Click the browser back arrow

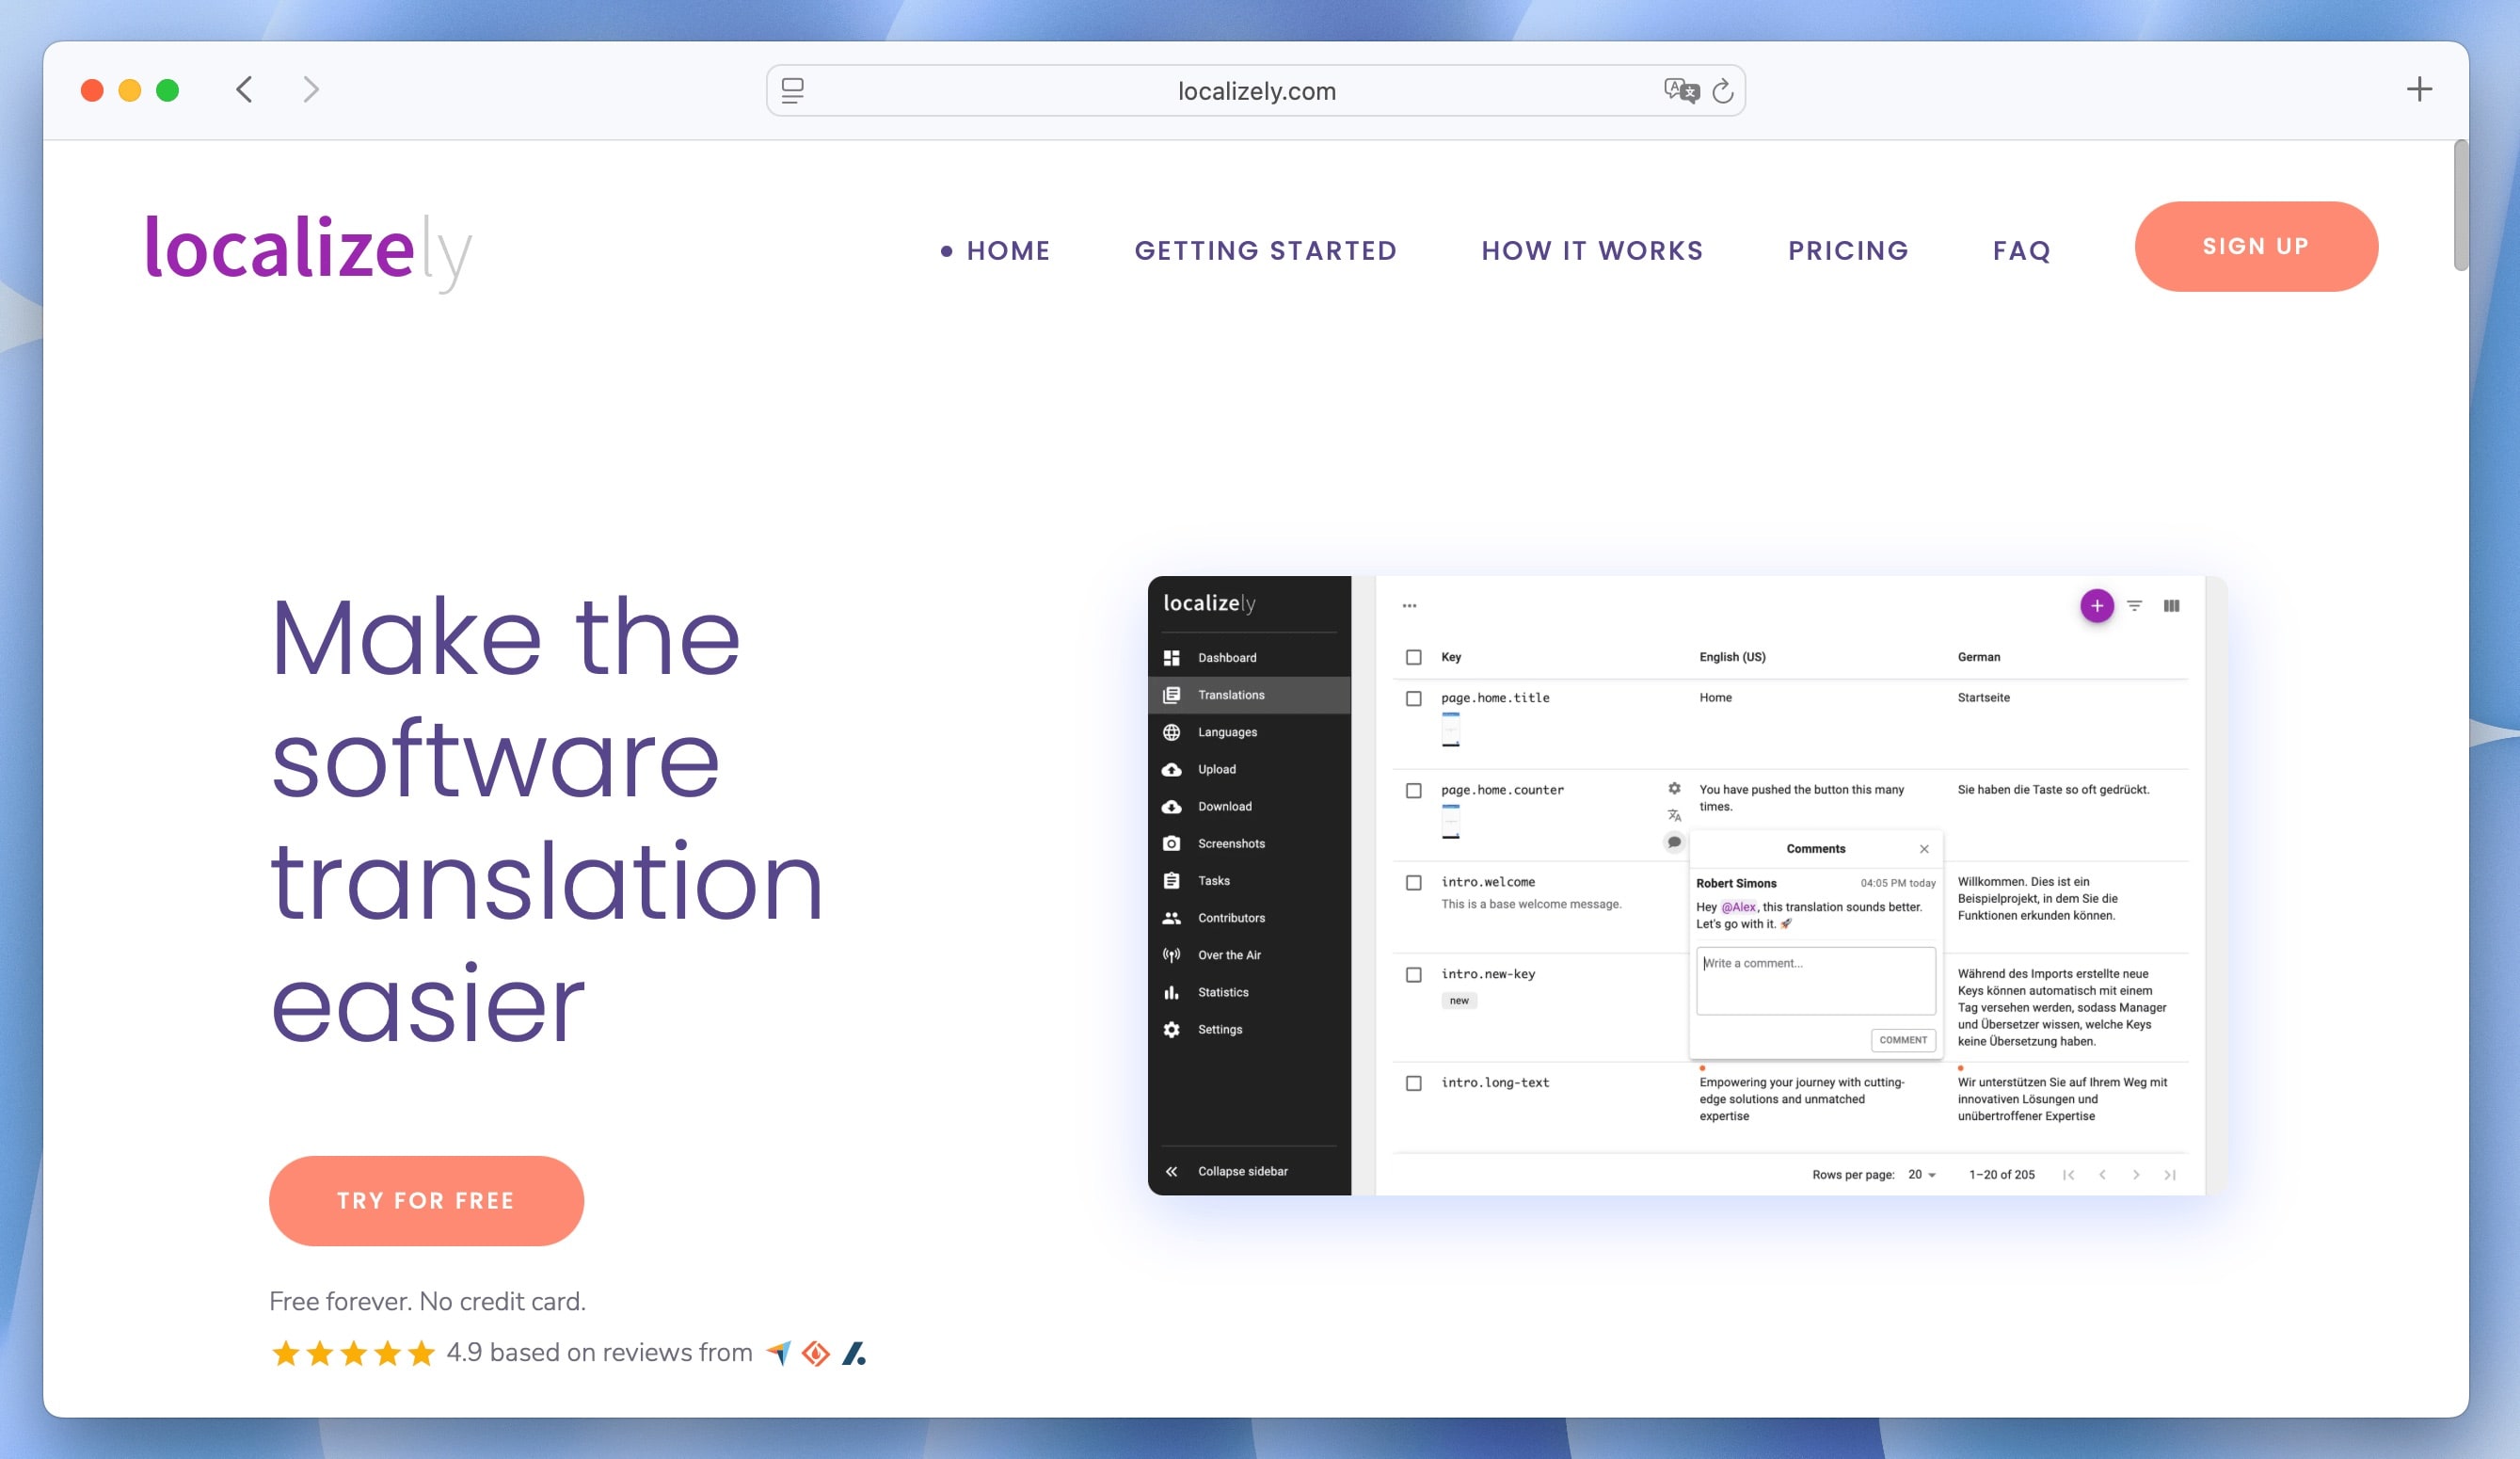244,90
